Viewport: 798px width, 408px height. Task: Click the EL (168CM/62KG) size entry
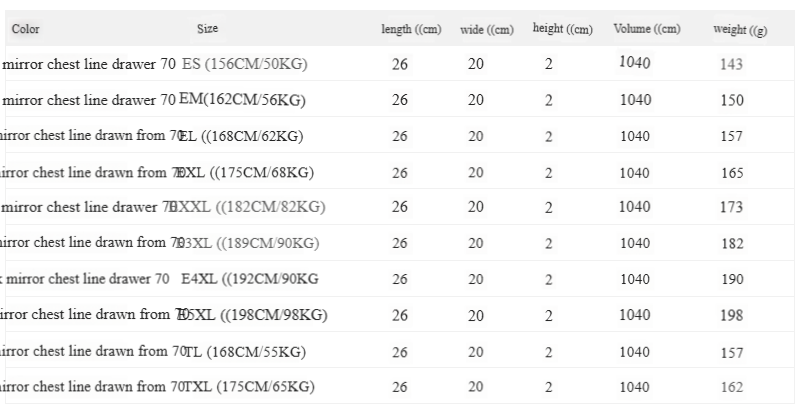(241, 136)
